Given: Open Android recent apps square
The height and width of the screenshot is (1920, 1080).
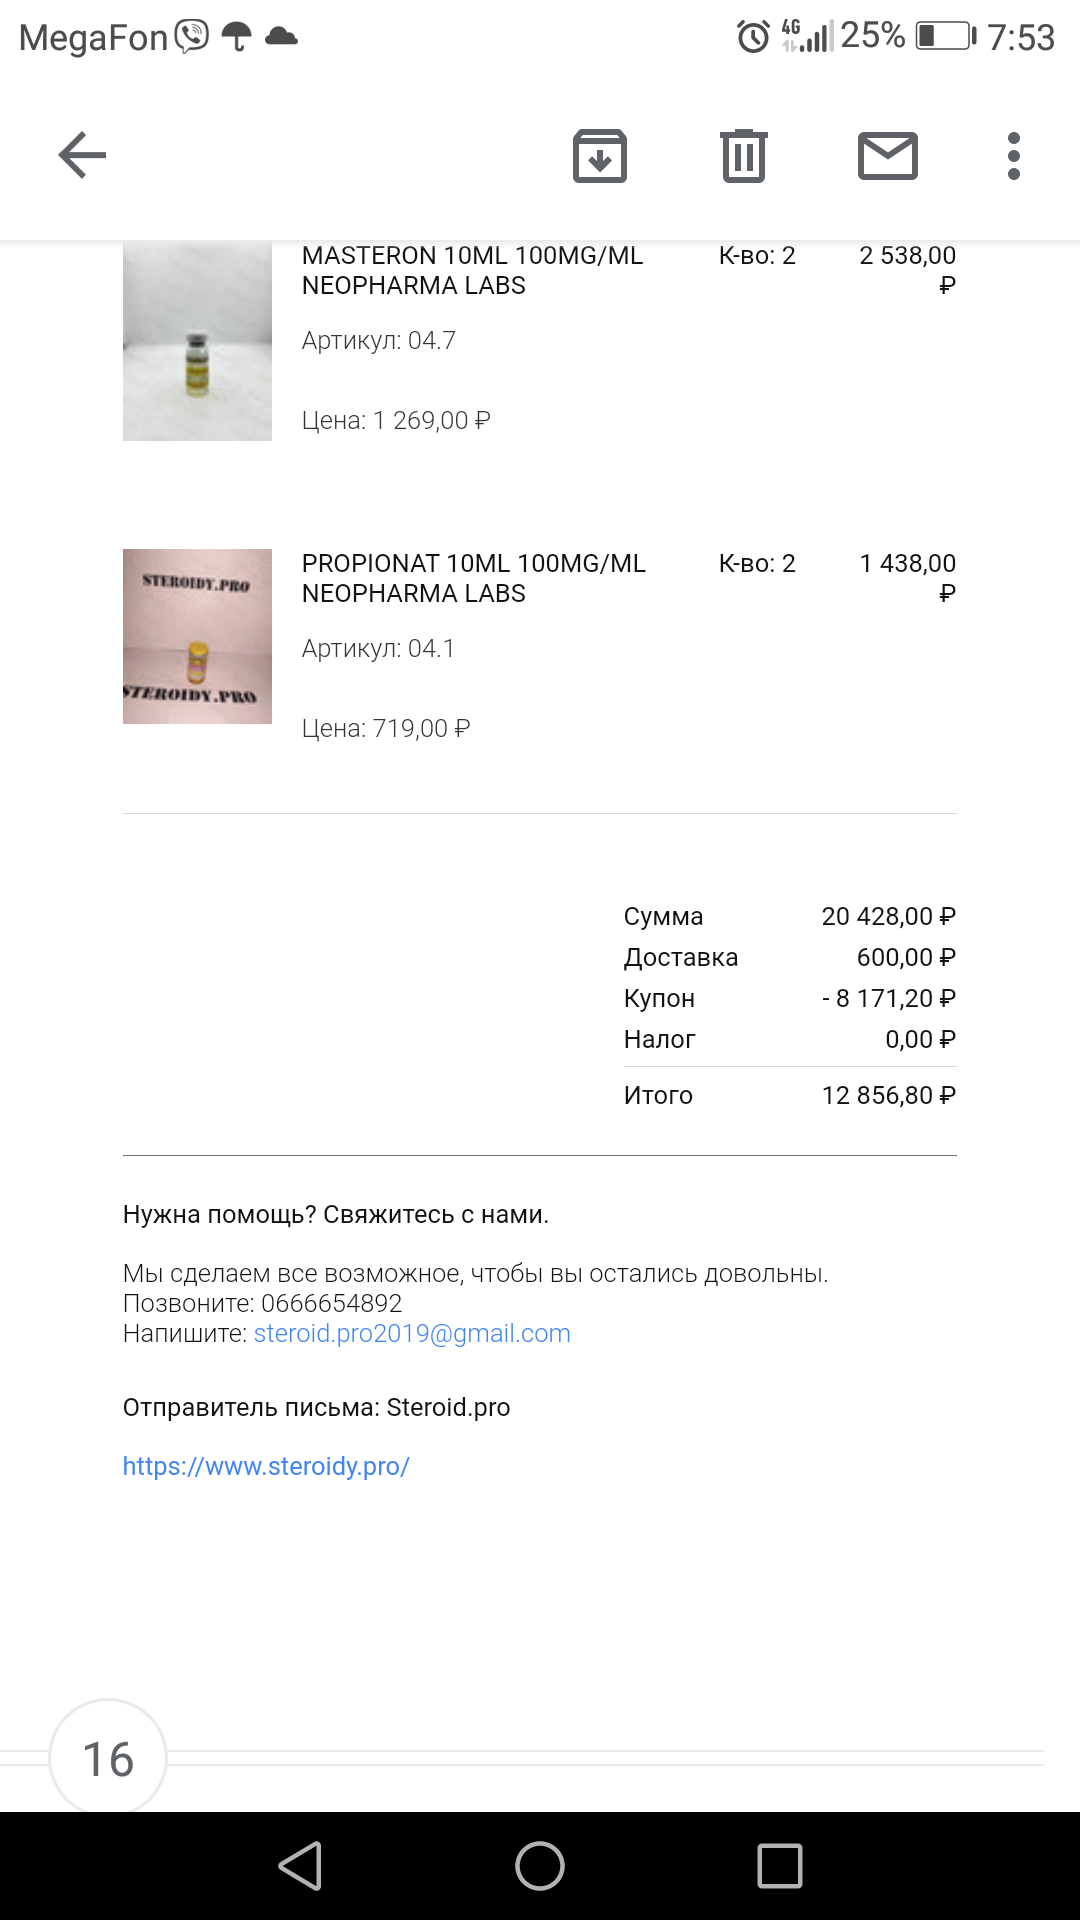Looking at the screenshot, I should (780, 1866).
